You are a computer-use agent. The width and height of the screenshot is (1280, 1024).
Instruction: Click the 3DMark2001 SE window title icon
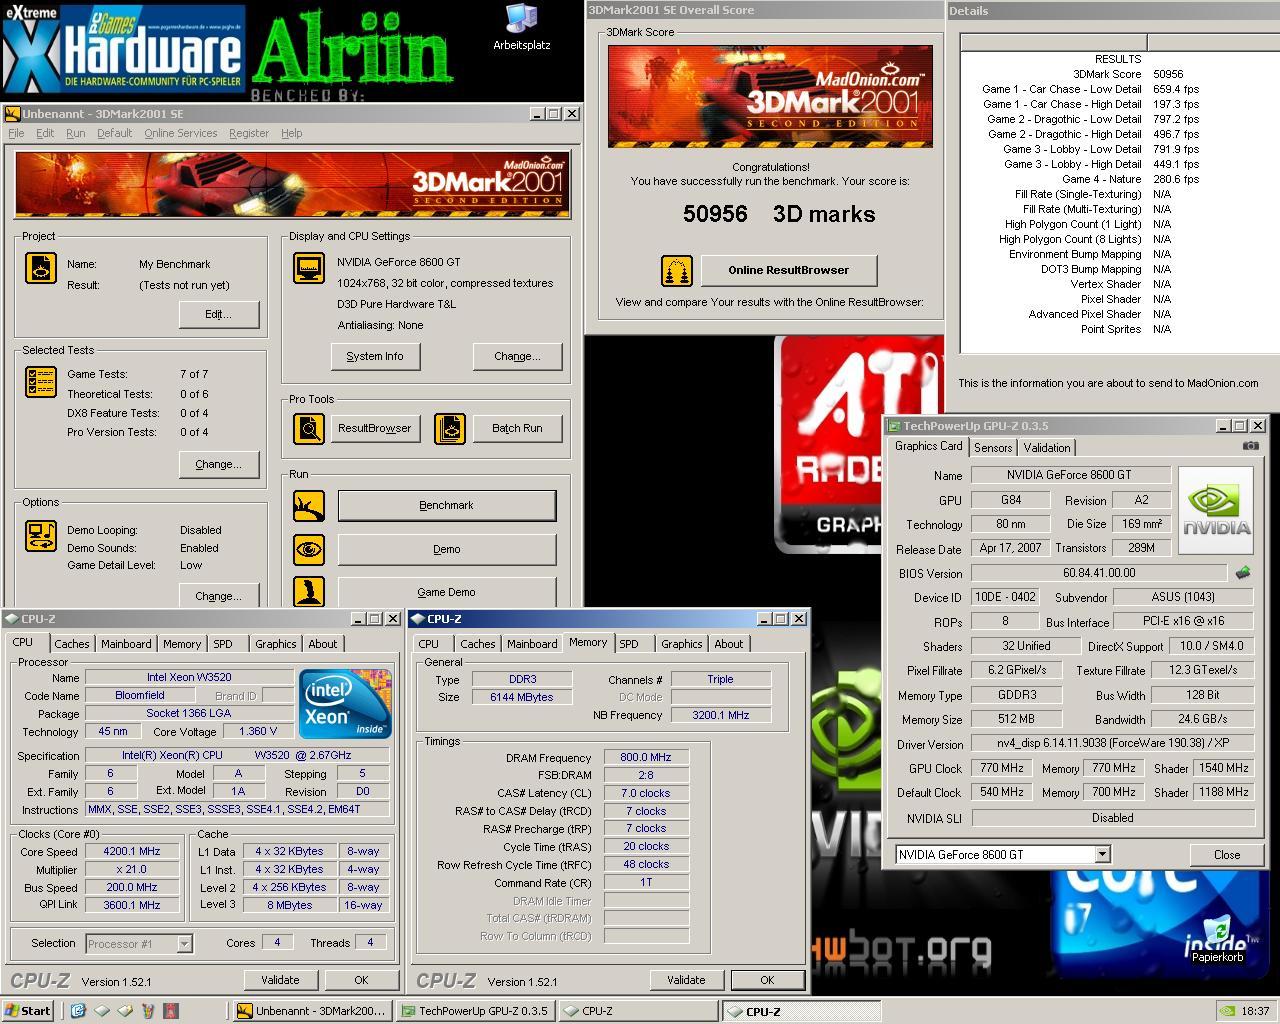(x=12, y=114)
